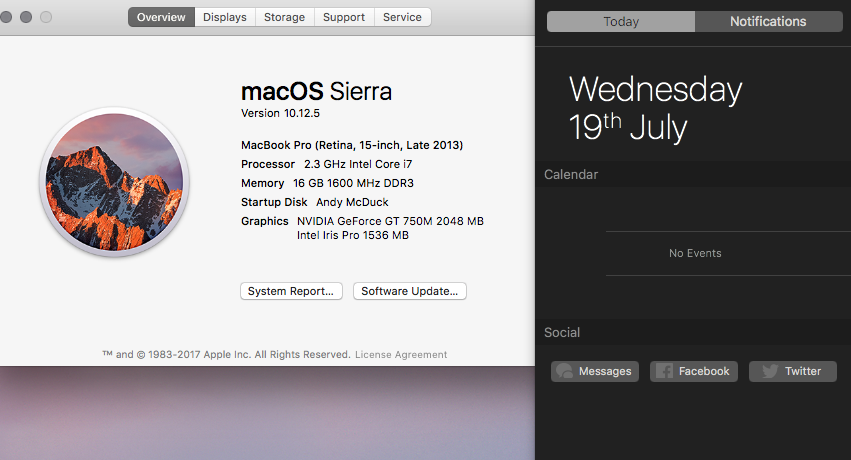Image resolution: width=851 pixels, height=460 pixels.
Task: Switch Notification Center to the Notifications tab
Action: pos(768,22)
